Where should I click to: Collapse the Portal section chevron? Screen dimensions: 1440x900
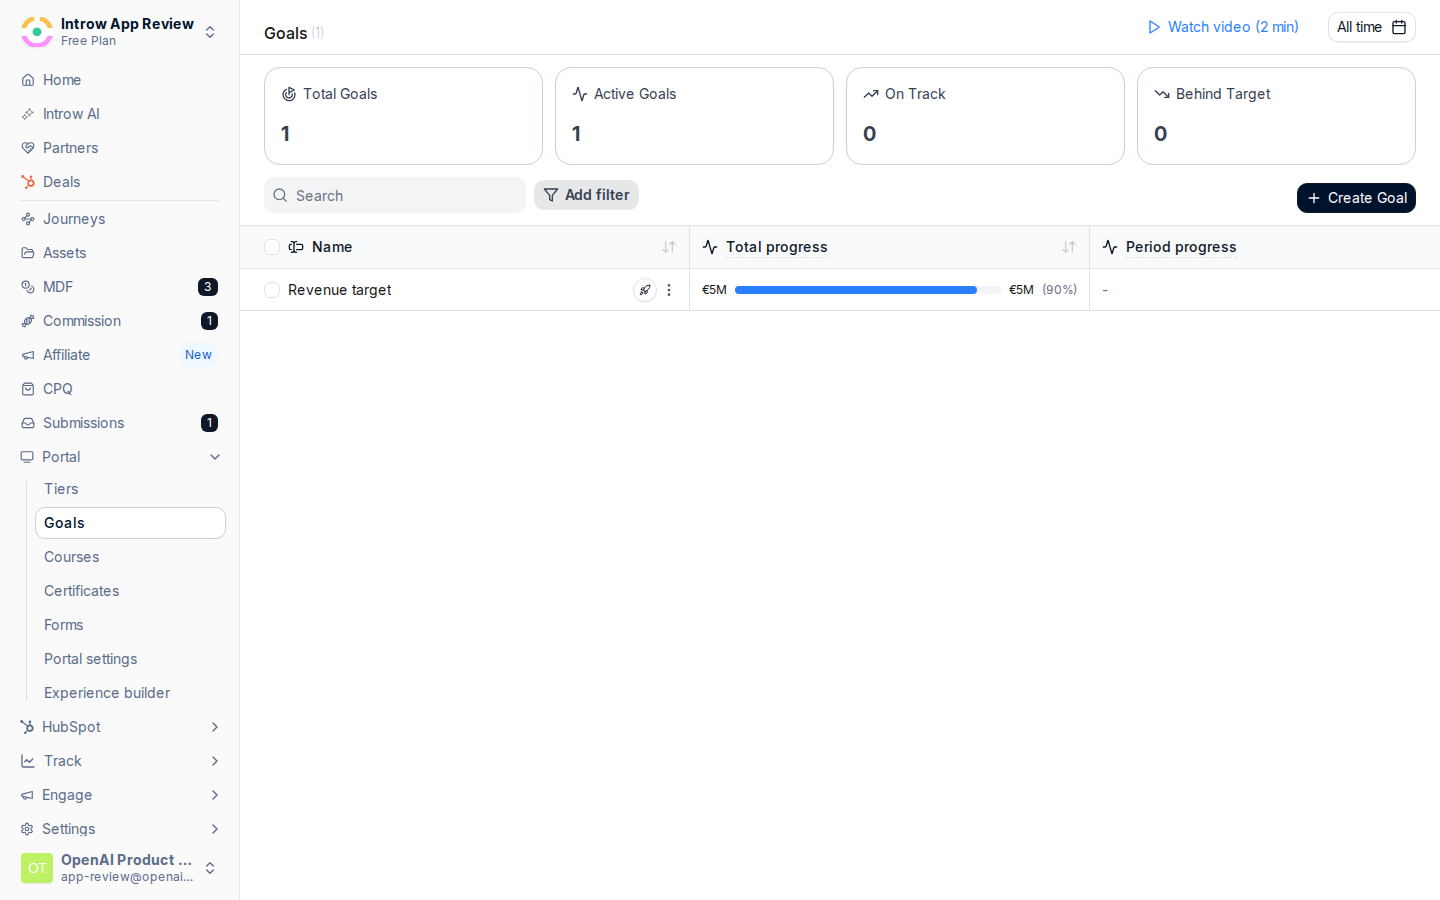pyautogui.click(x=215, y=457)
